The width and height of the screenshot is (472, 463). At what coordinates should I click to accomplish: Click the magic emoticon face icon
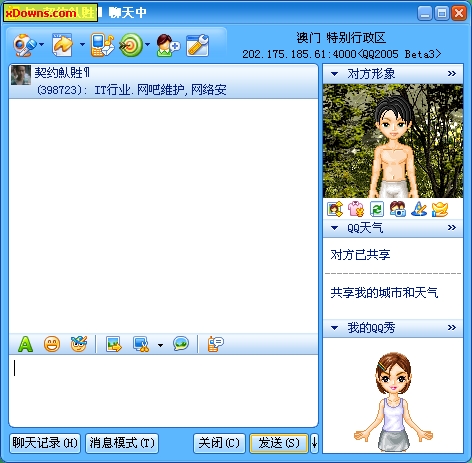click(79, 344)
